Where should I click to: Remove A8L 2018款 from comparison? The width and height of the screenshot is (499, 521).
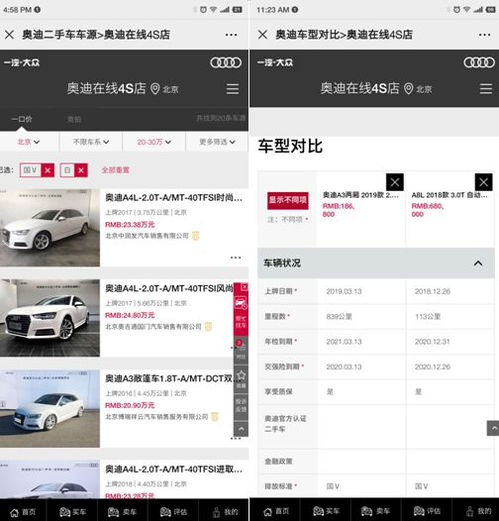484,182
